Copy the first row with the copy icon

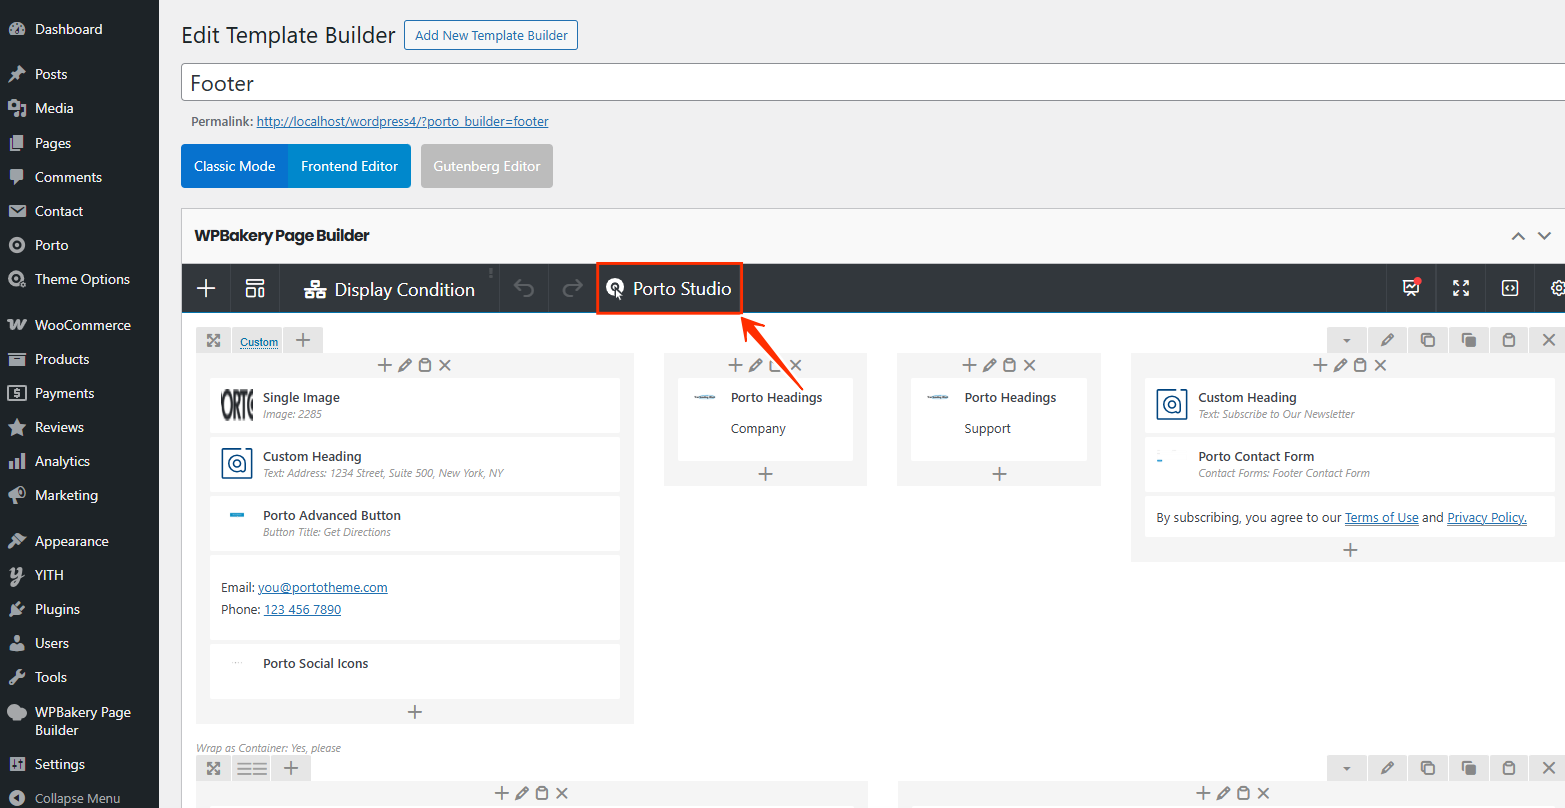[x=1428, y=341]
